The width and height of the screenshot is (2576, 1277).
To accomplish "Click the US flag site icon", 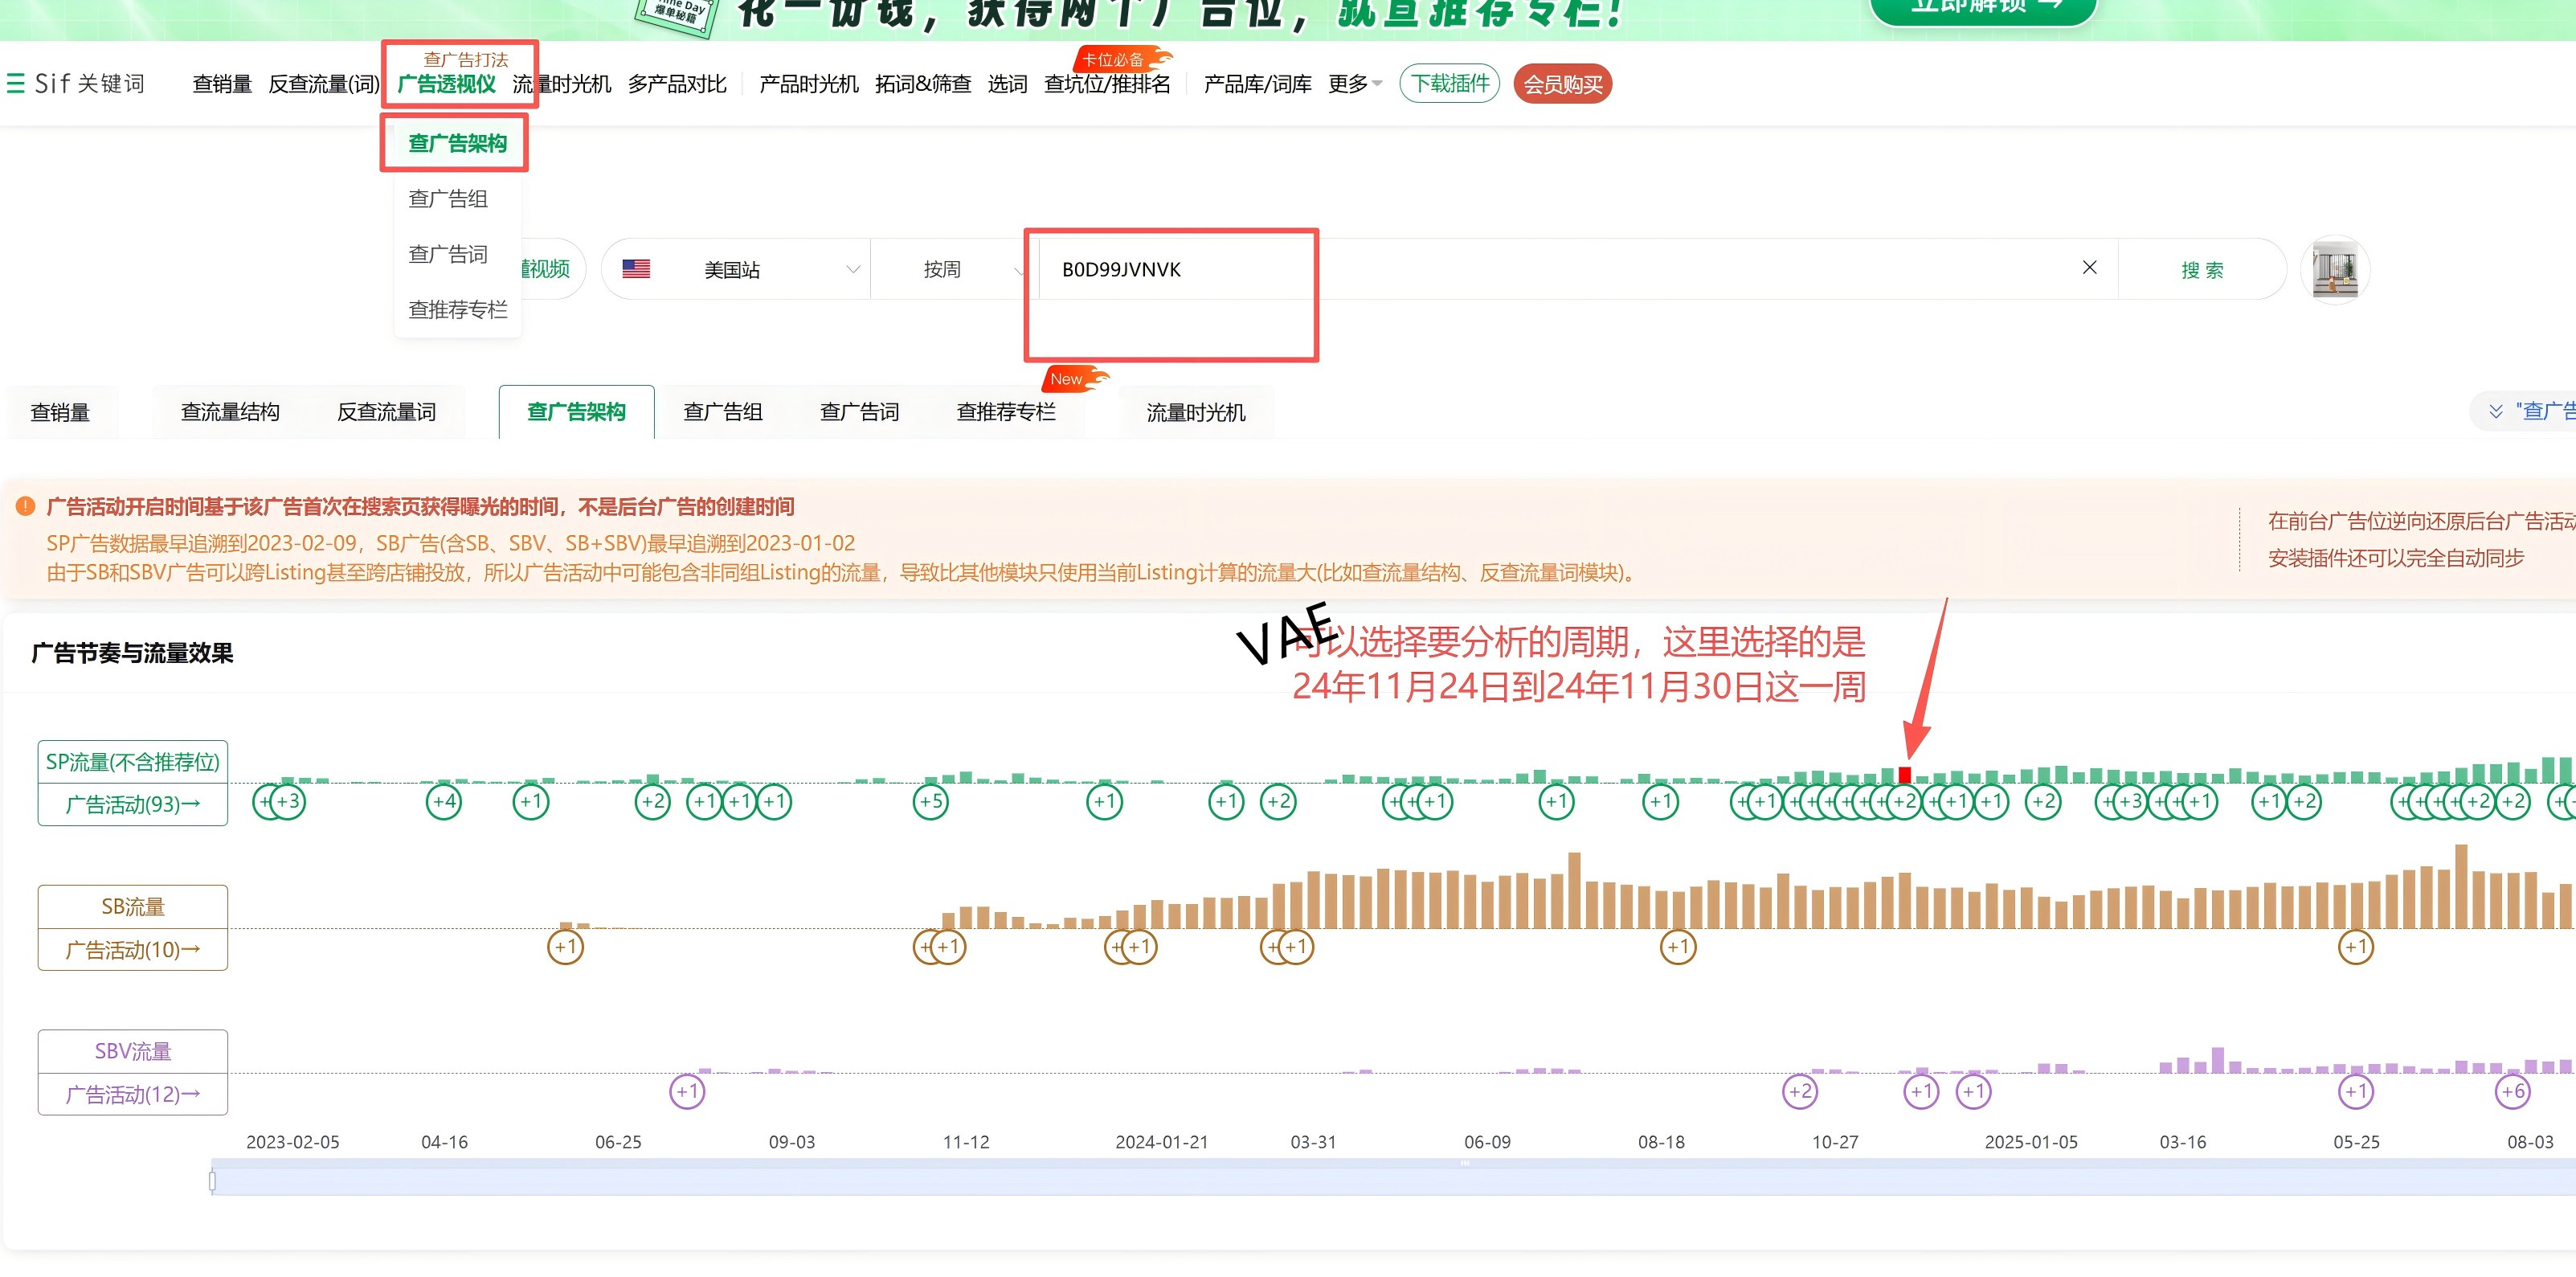I will pos(636,268).
